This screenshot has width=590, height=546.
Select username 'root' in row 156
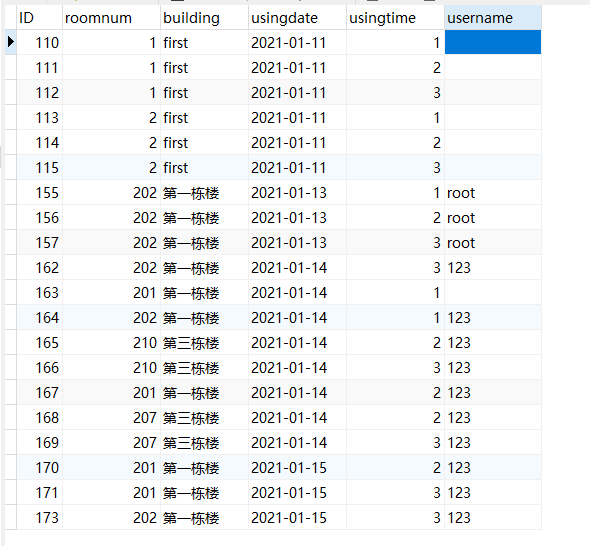pos(493,217)
